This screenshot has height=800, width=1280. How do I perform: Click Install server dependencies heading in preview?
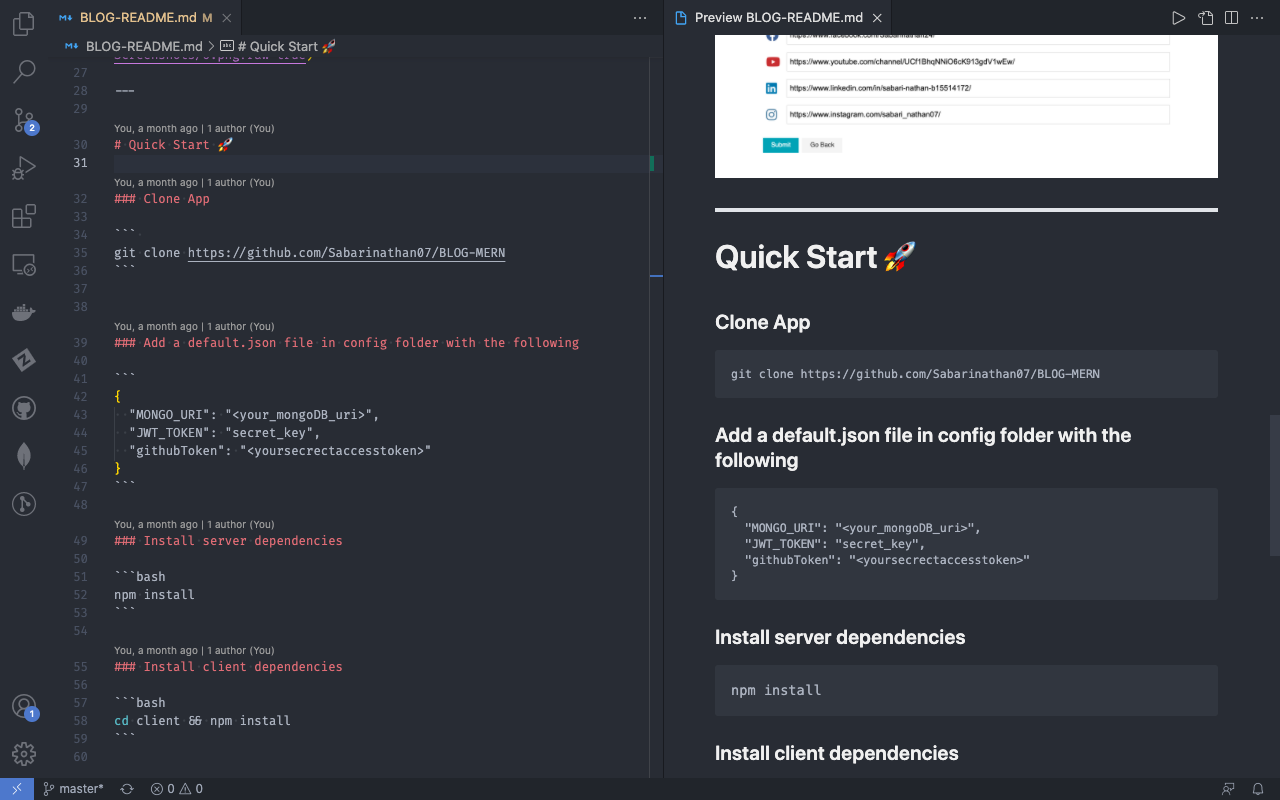click(840, 637)
